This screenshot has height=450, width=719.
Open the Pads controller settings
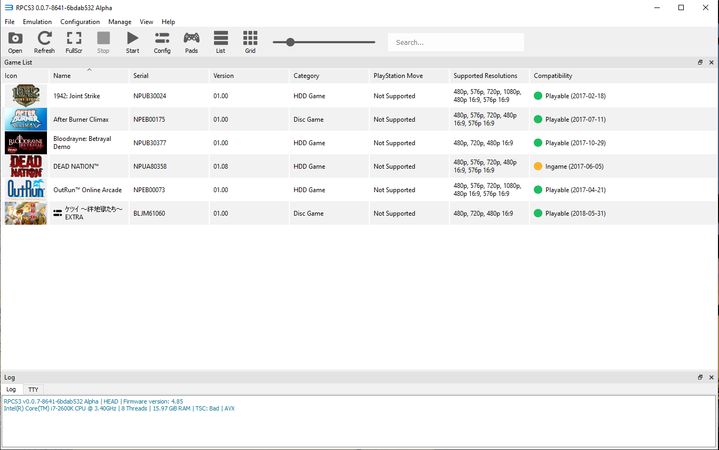point(191,42)
